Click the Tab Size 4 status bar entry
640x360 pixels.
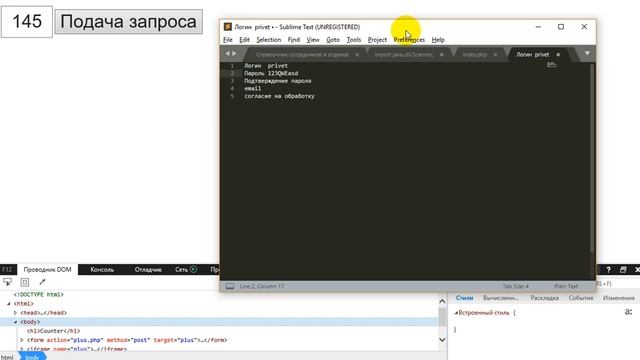point(515,286)
